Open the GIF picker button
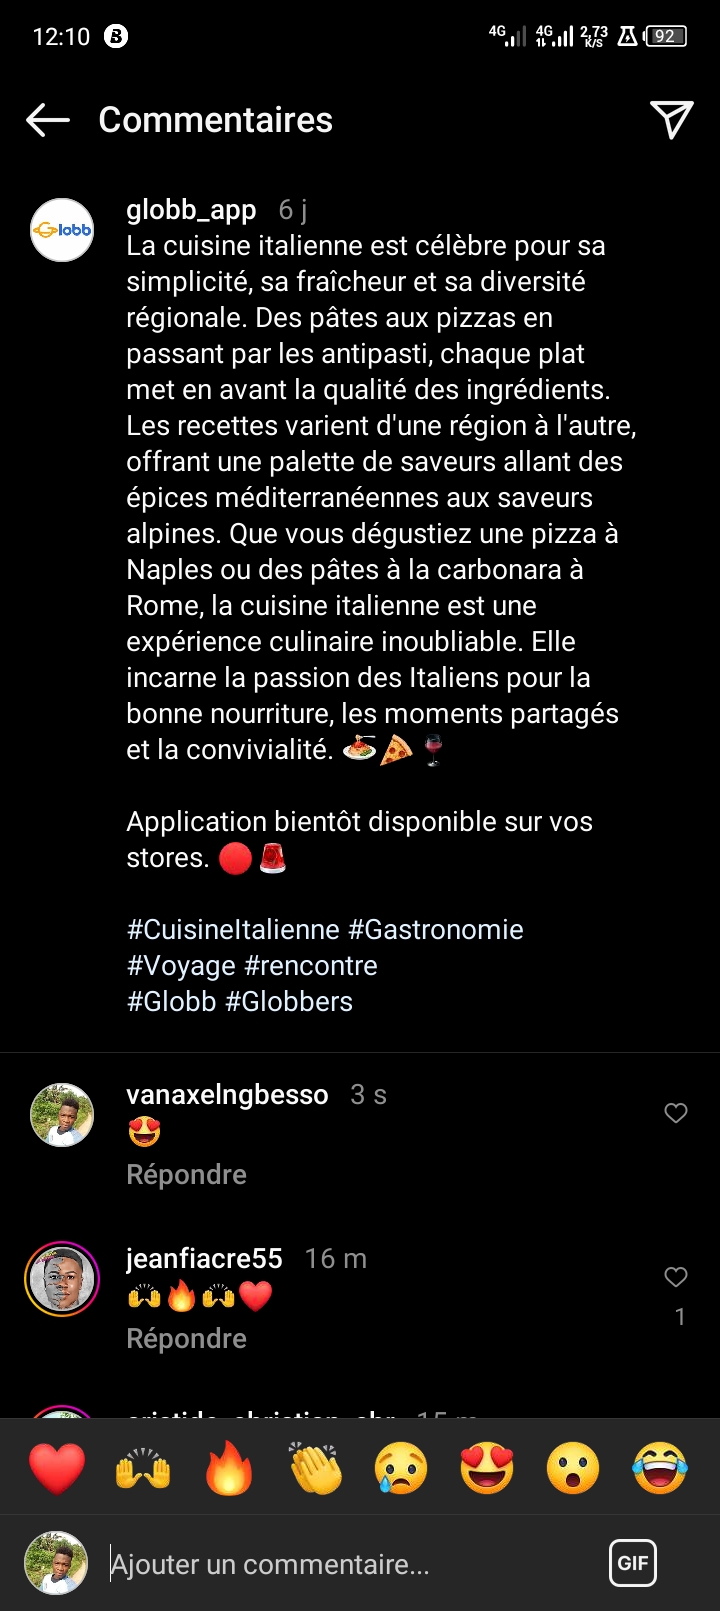Image resolution: width=720 pixels, height=1611 pixels. click(633, 1563)
